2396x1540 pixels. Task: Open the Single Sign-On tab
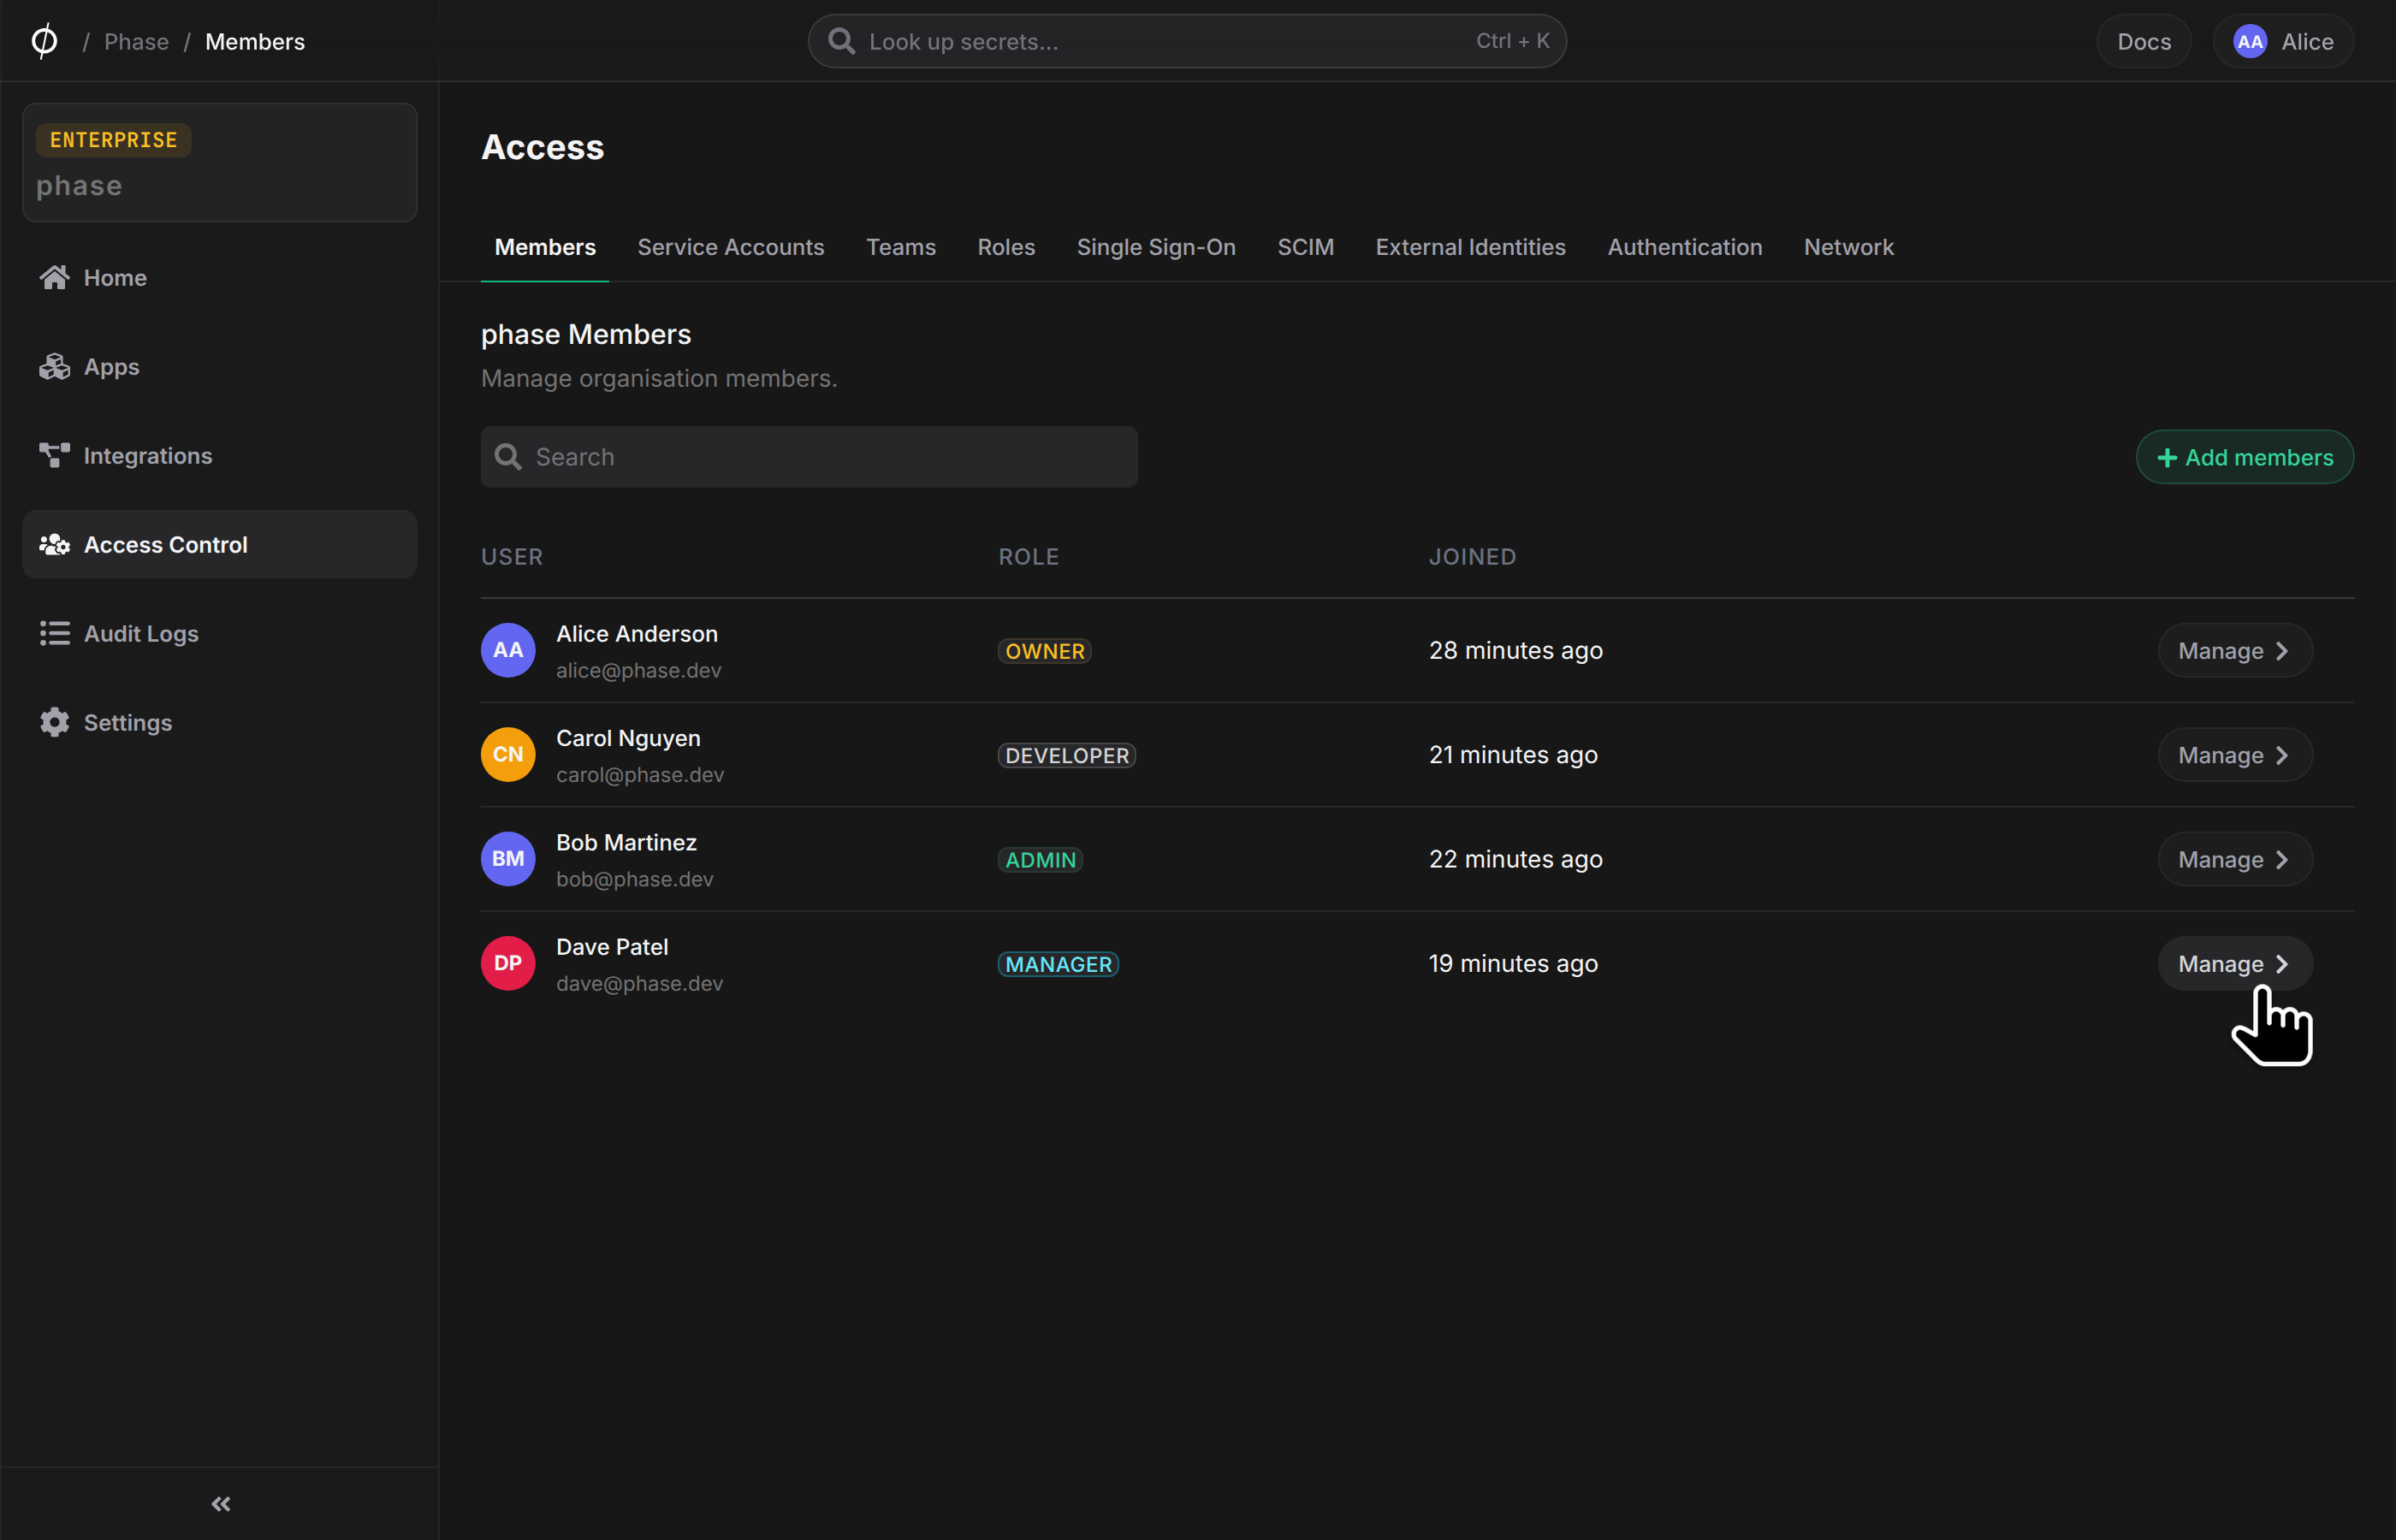click(x=1155, y=247)
